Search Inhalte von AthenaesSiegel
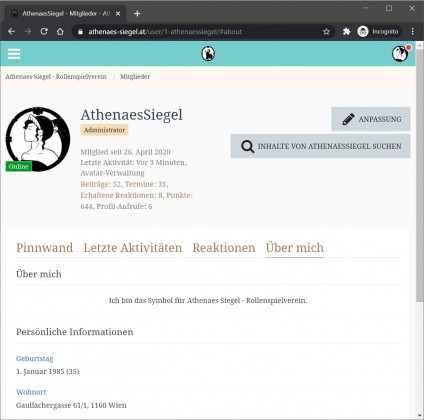 point(320,146)
